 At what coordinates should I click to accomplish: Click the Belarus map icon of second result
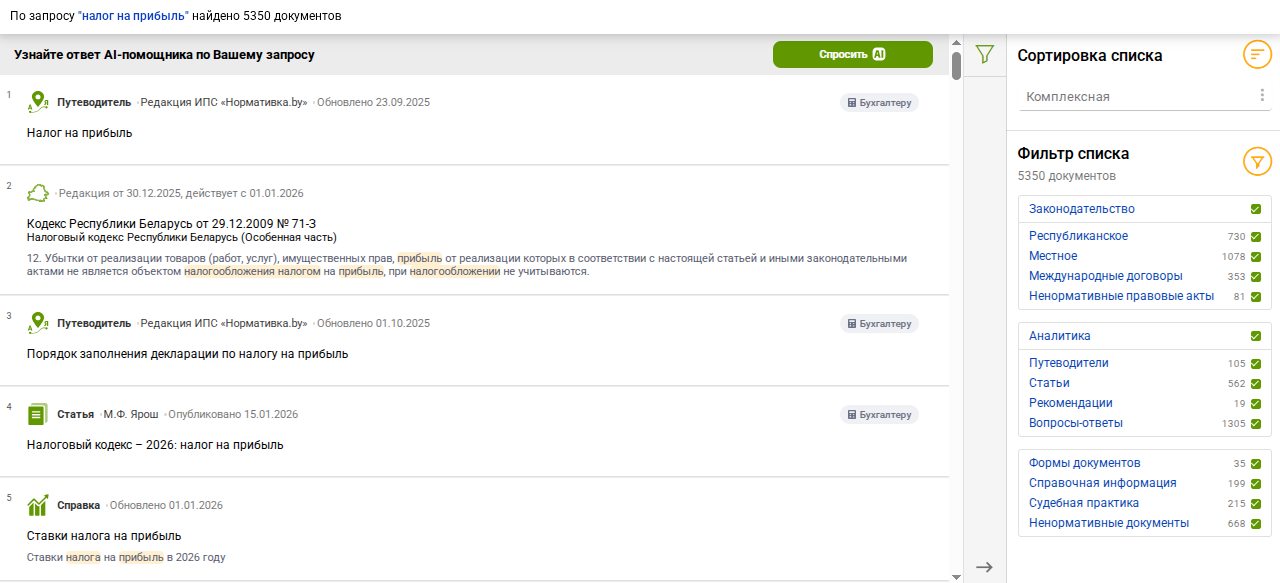38,193
